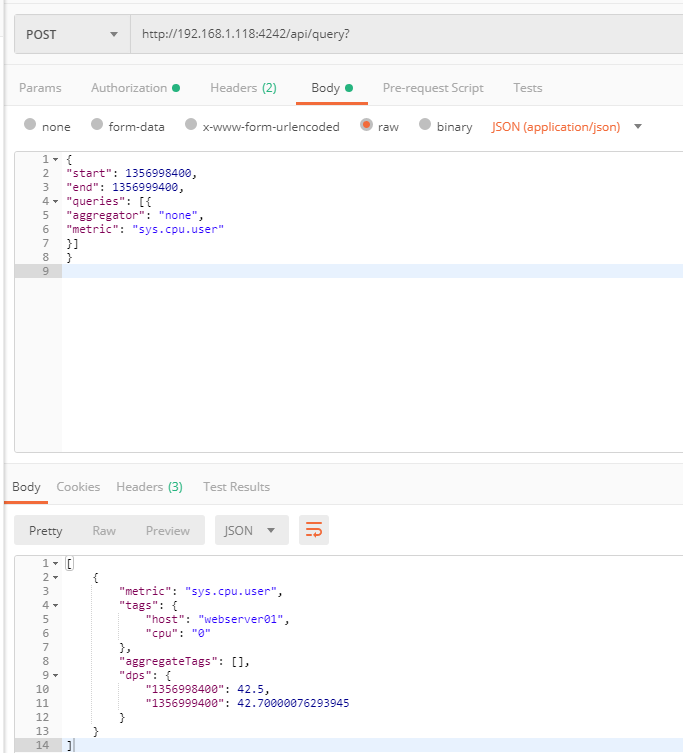Switch to the Params tab
This screenshot has width=683, height=753.
pos(40,88)
